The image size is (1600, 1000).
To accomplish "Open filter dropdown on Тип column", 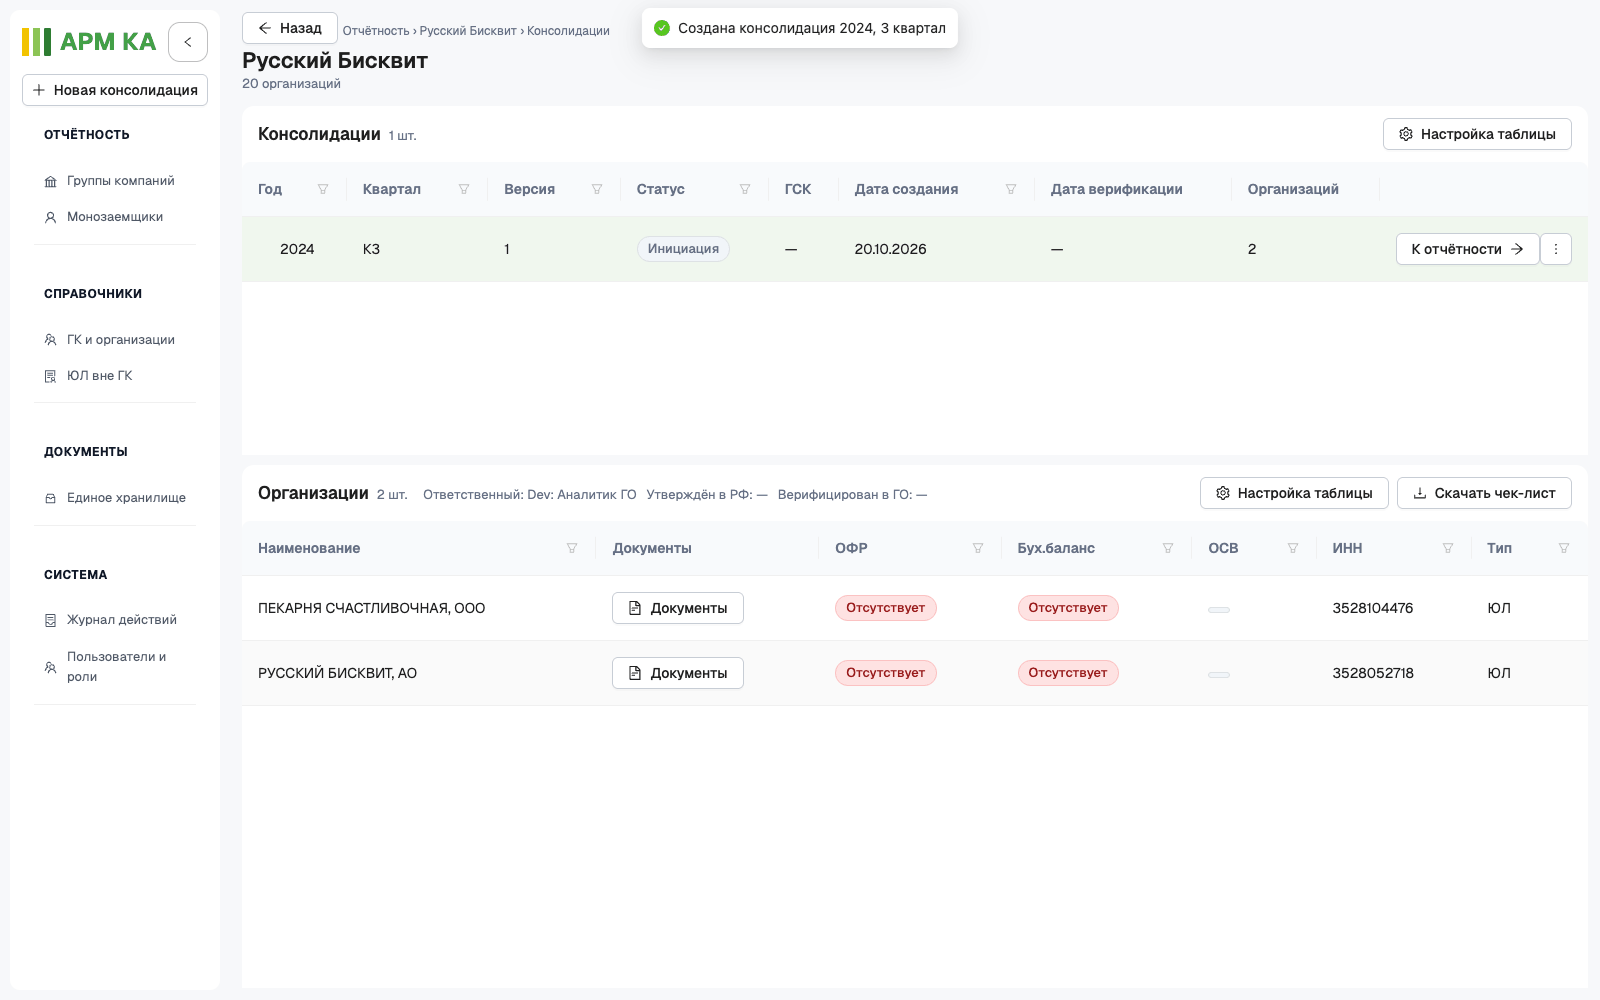I will tap(1564, 548).
